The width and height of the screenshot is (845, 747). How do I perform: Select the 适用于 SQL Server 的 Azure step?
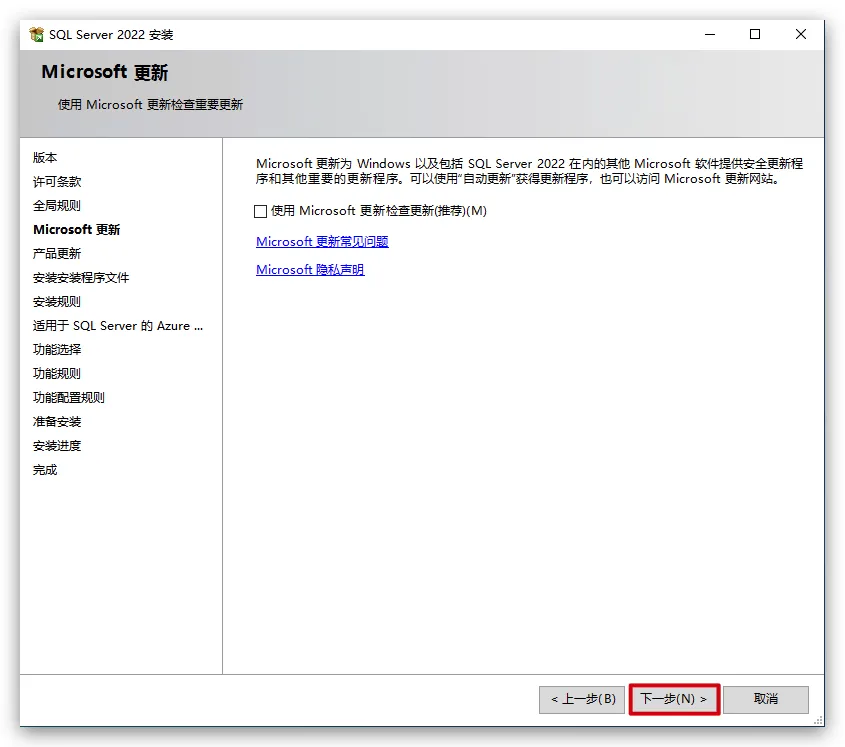point(117,326)
